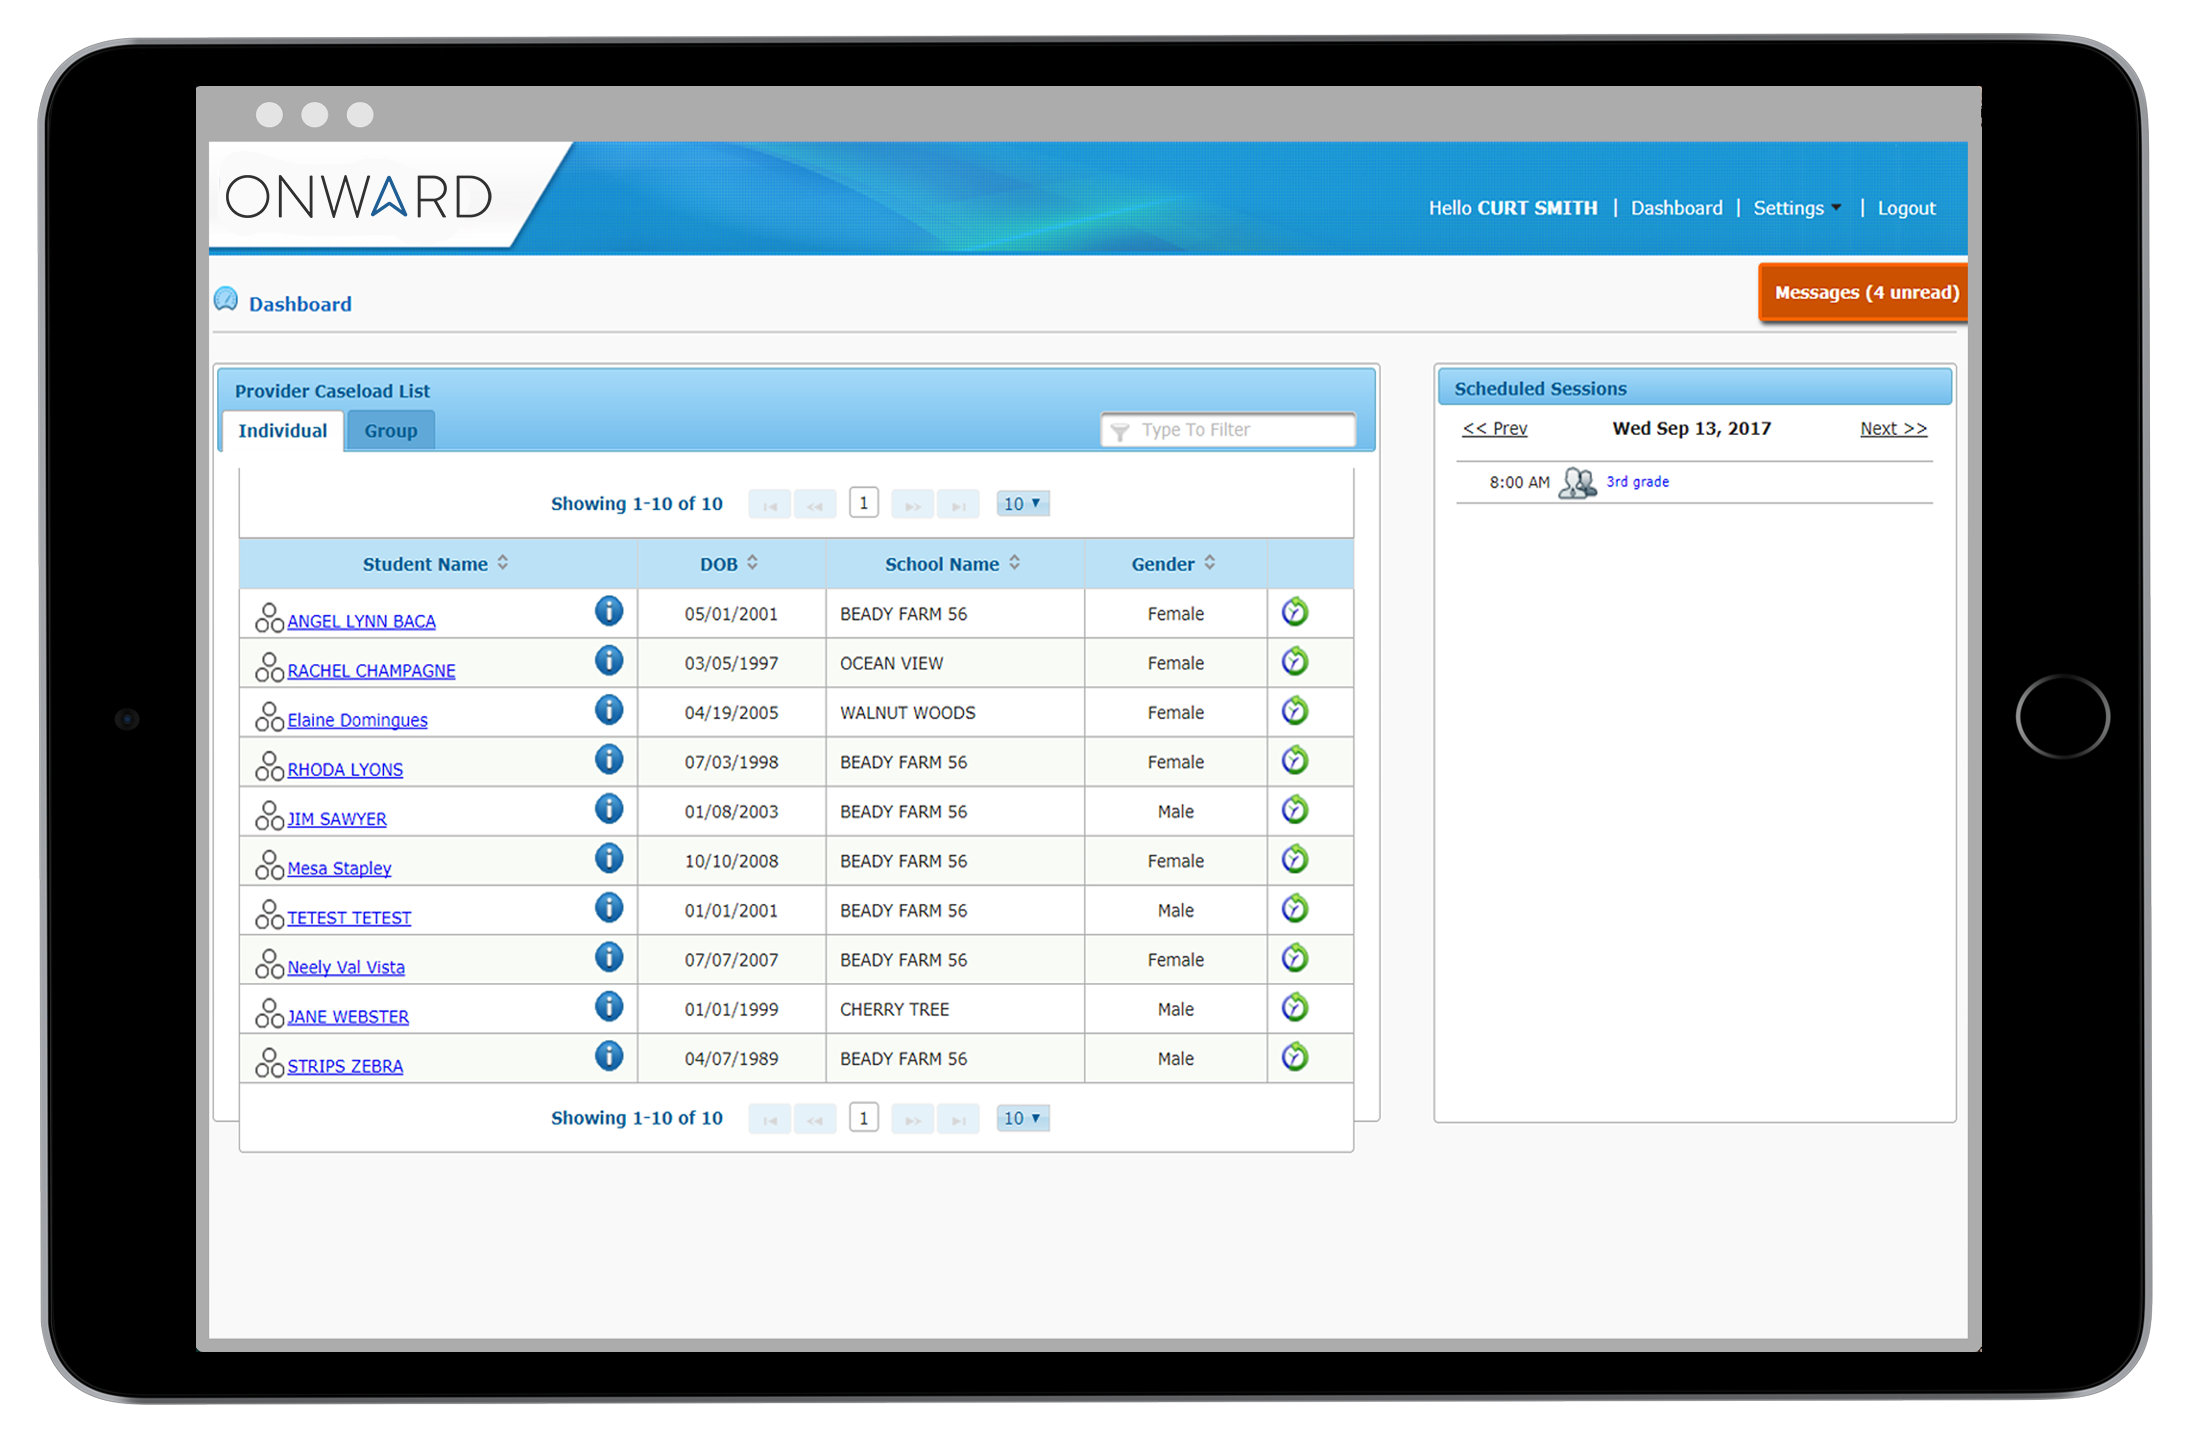Screen dimensions: 2187x1444
Task: Click session clock icon for JANE WEBSTER
Action: click(1295, 1007)
